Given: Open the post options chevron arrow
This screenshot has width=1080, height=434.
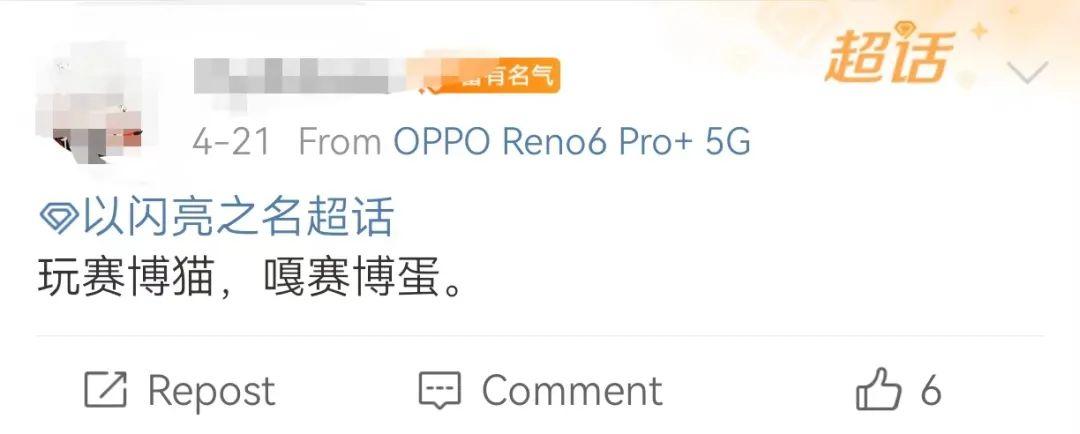Looking at the screenshot, I should 1027,72.
